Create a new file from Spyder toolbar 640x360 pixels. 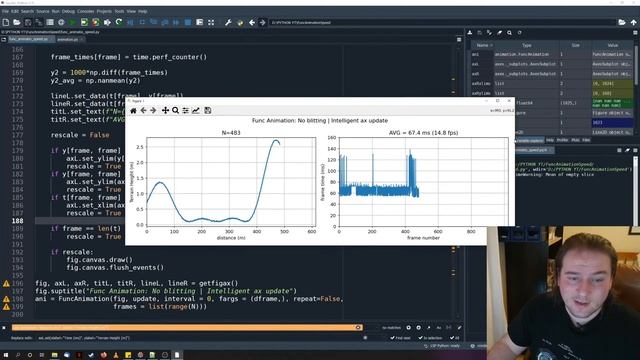pos(6,22)
